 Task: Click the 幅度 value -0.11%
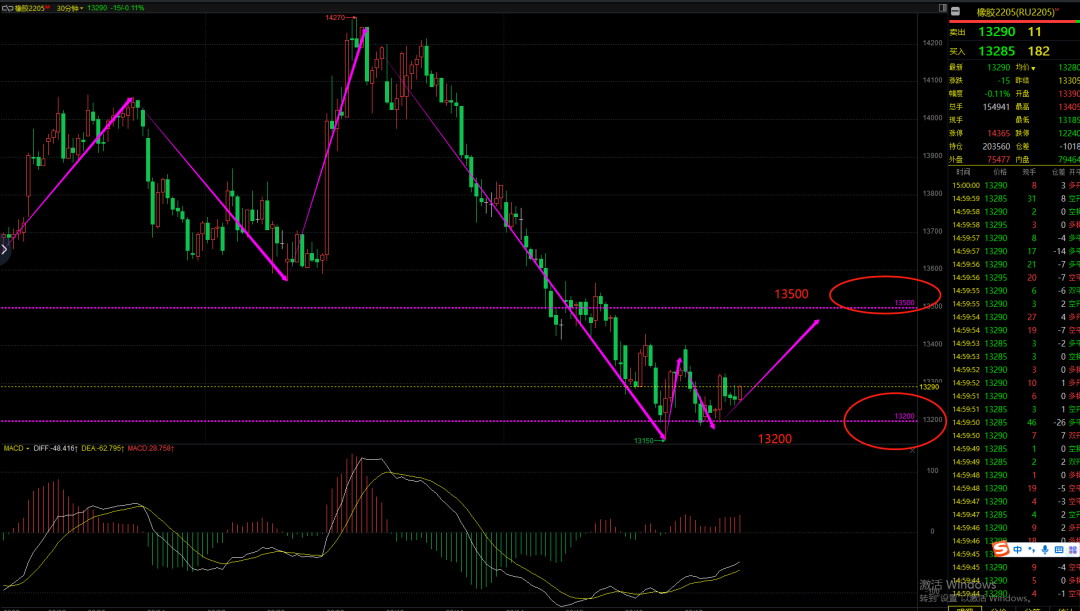coord(997,94)
